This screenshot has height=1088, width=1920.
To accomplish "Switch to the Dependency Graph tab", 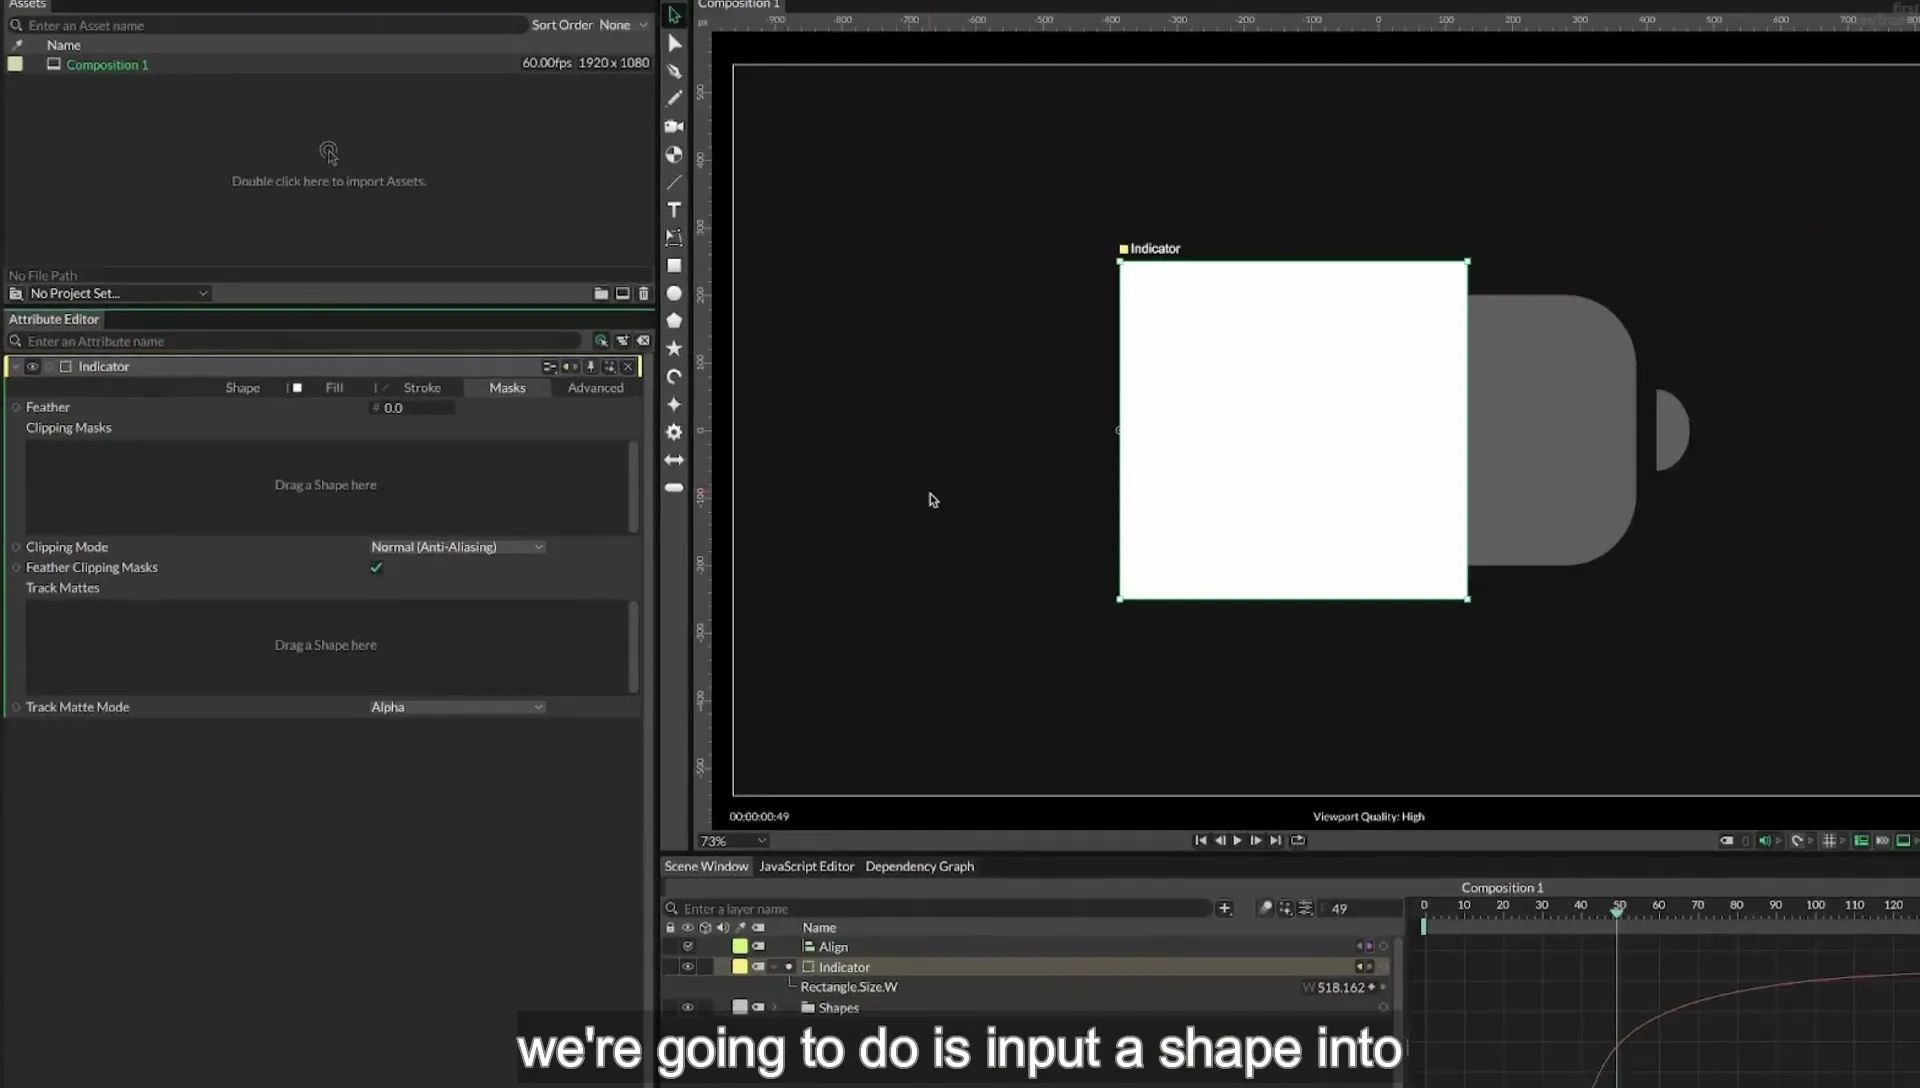I will [x=919, y=866].
